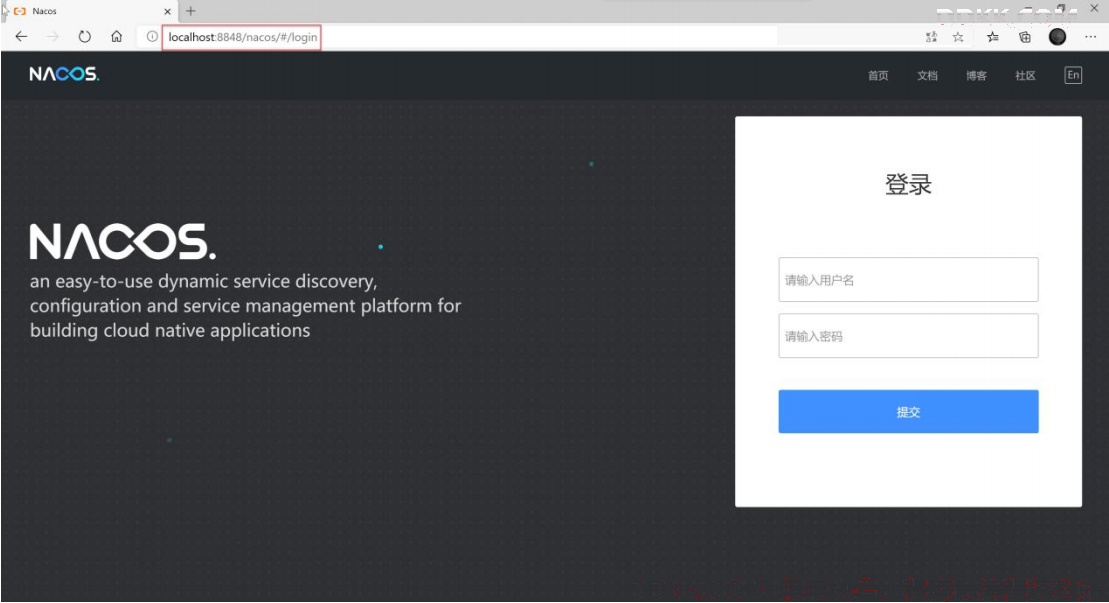Screen dimensions: 1109x603
Task: Open the 社区 navigation link
Action: 1026,76
